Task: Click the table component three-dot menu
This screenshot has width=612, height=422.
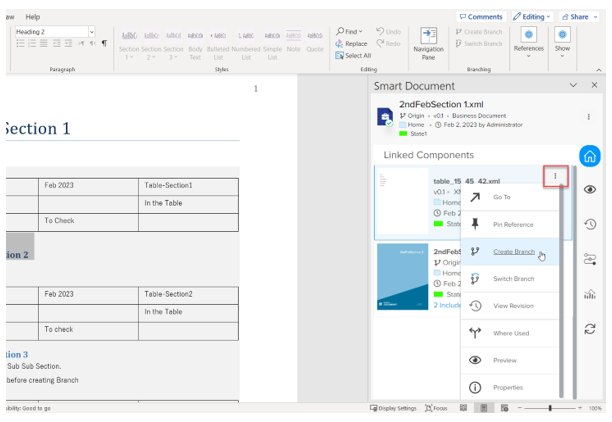Action: tap(555, 176)
